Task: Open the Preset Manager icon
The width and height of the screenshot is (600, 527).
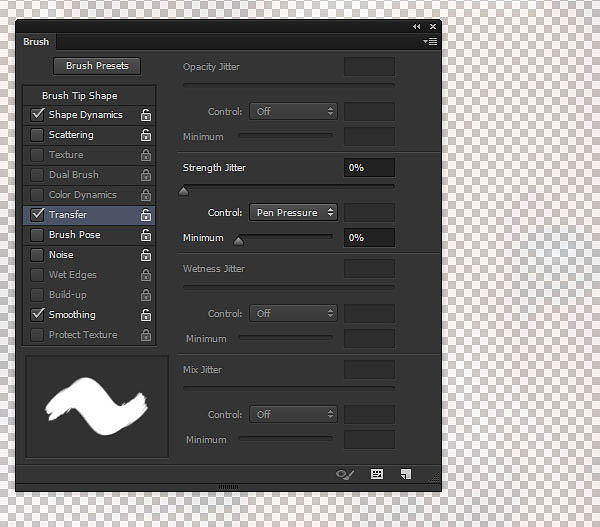Action: pos(377,474)
